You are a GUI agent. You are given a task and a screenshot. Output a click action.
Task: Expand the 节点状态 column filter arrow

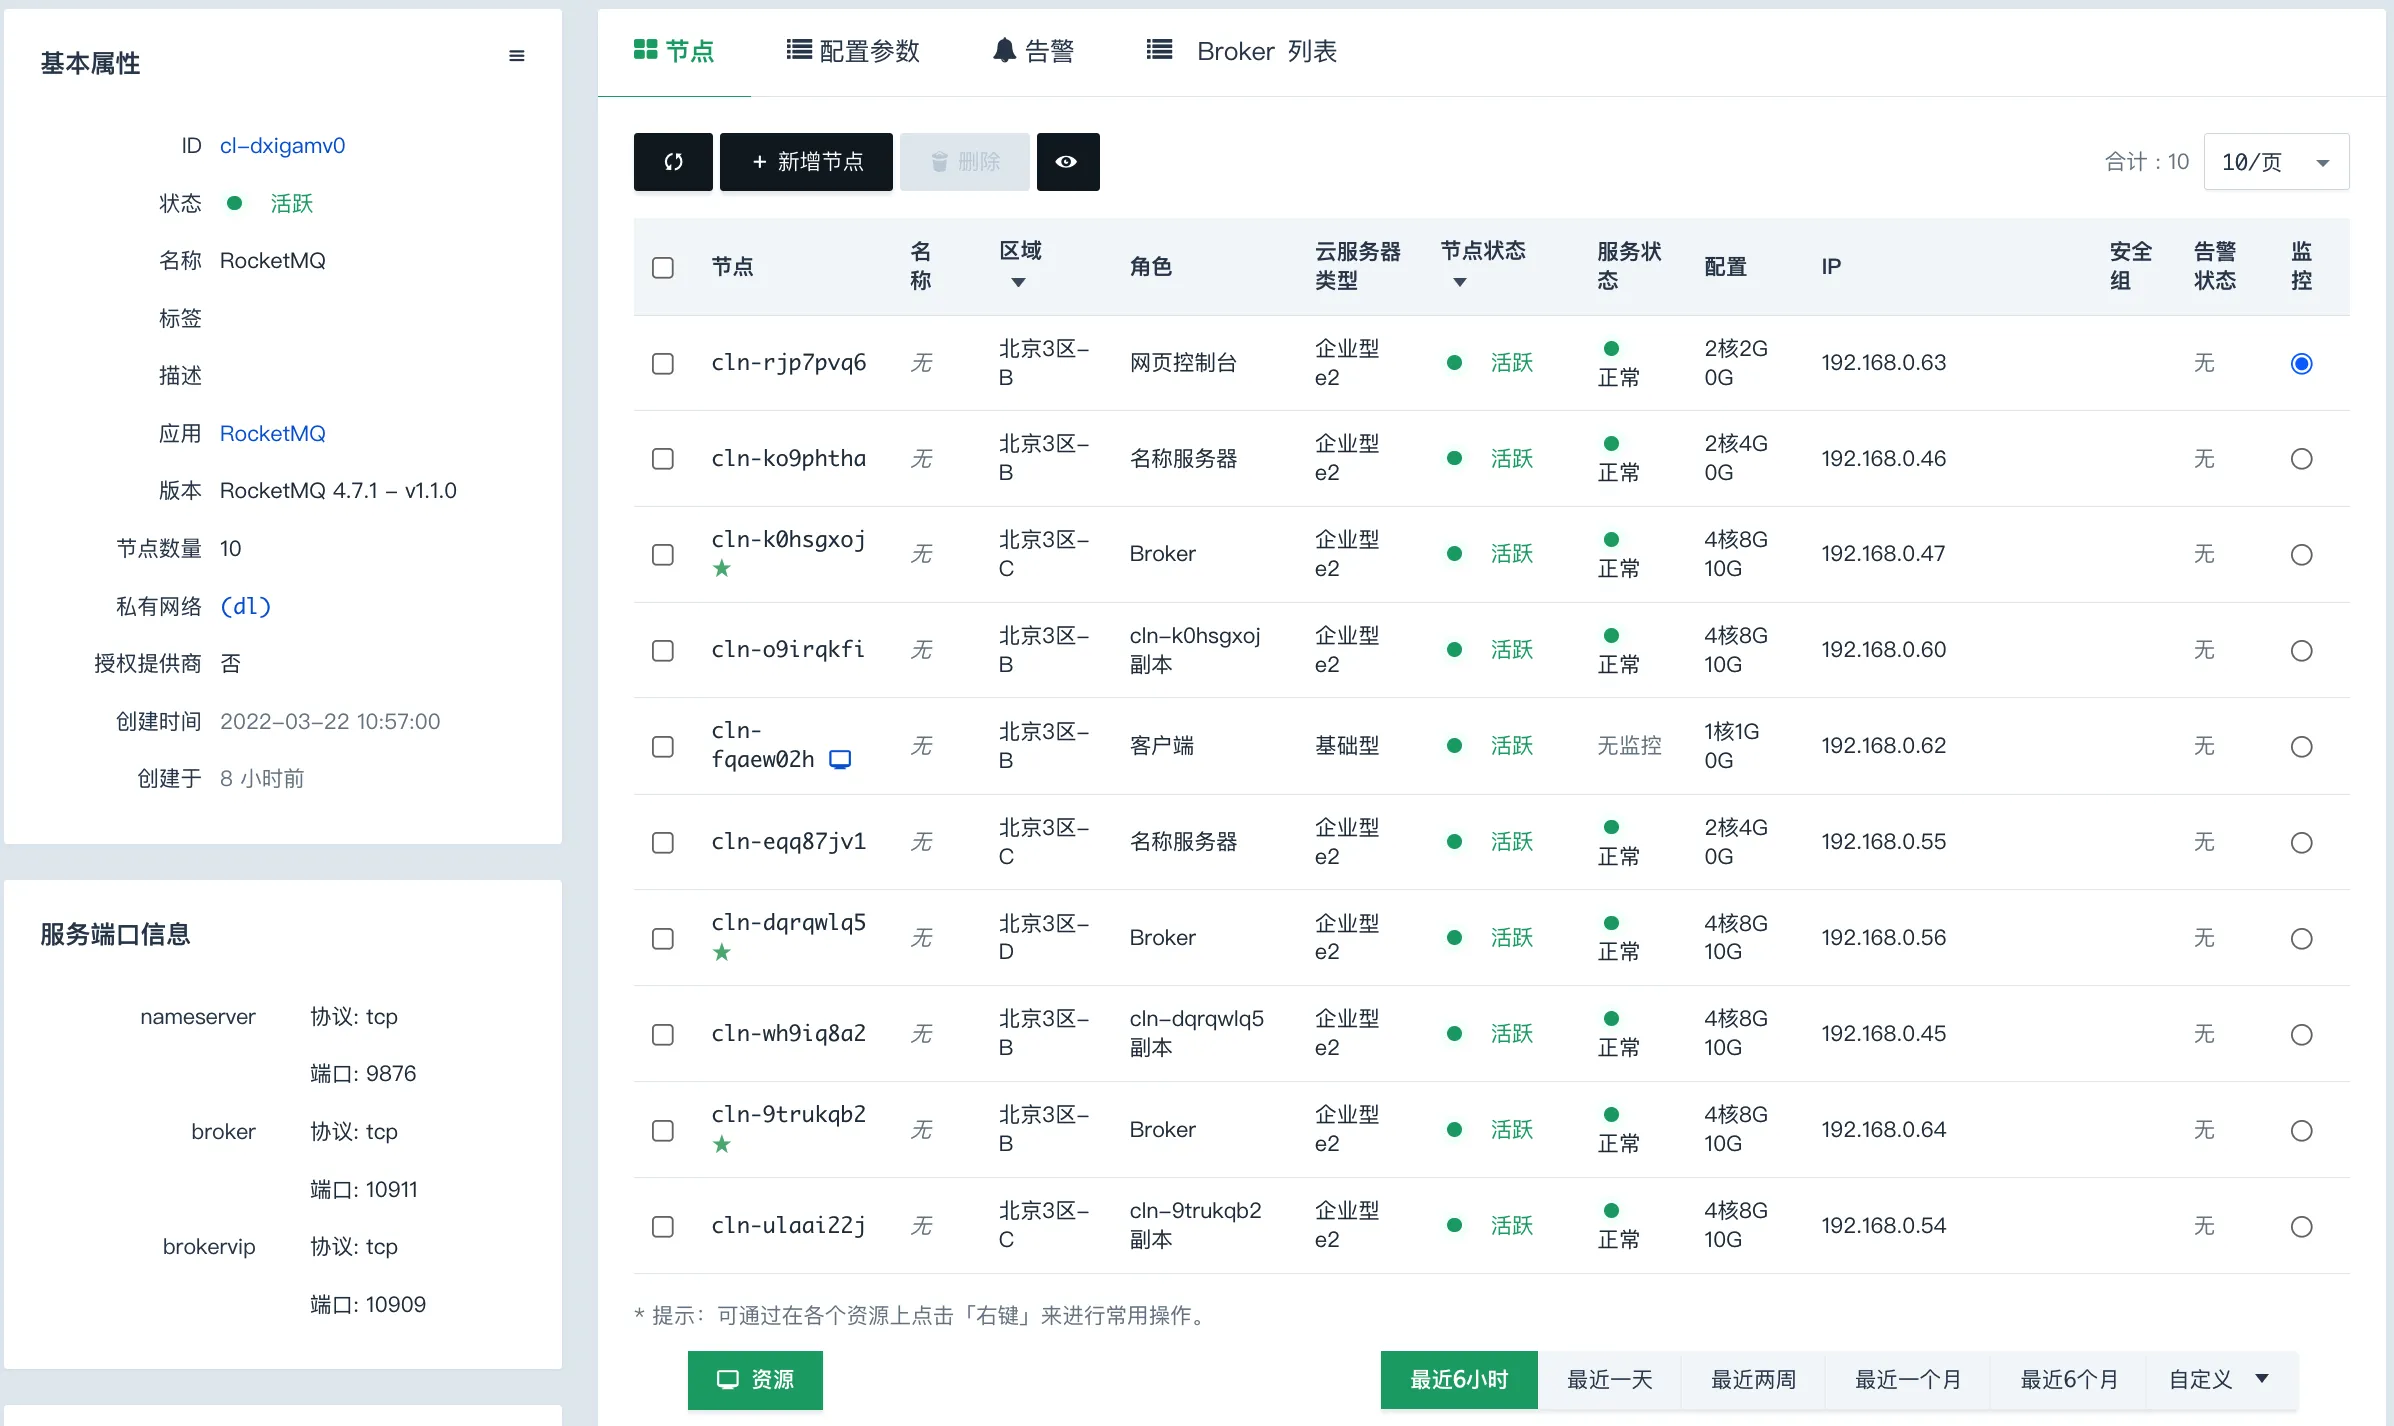click(1460, 283)
